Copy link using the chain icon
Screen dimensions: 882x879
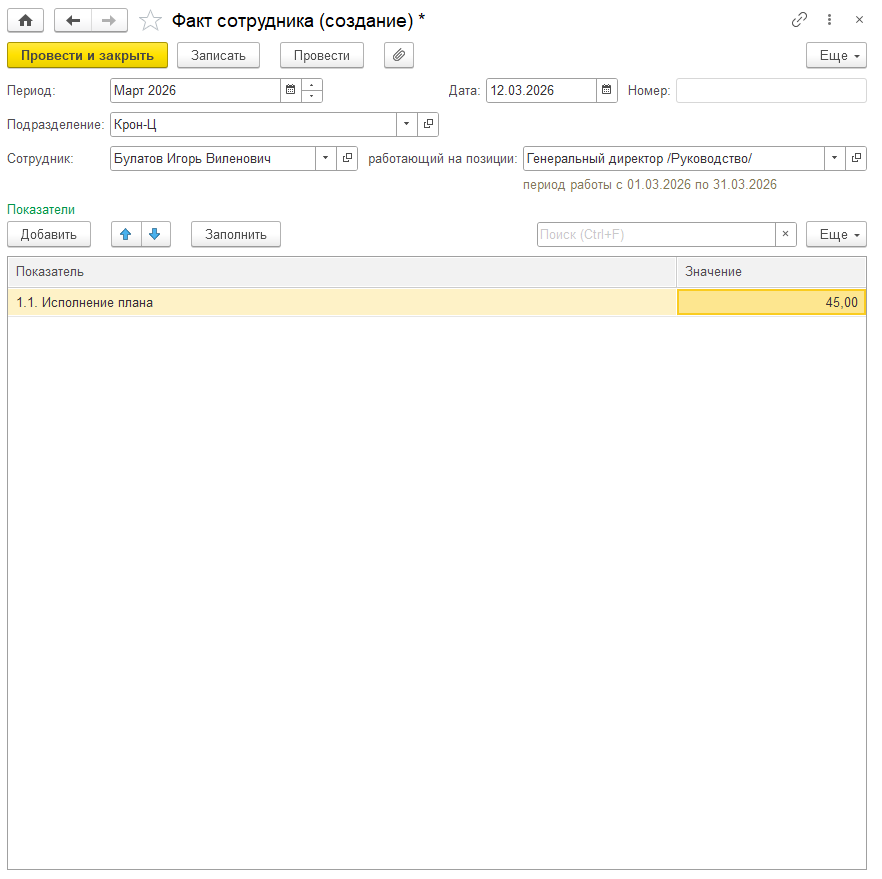[x=799, y=20]
